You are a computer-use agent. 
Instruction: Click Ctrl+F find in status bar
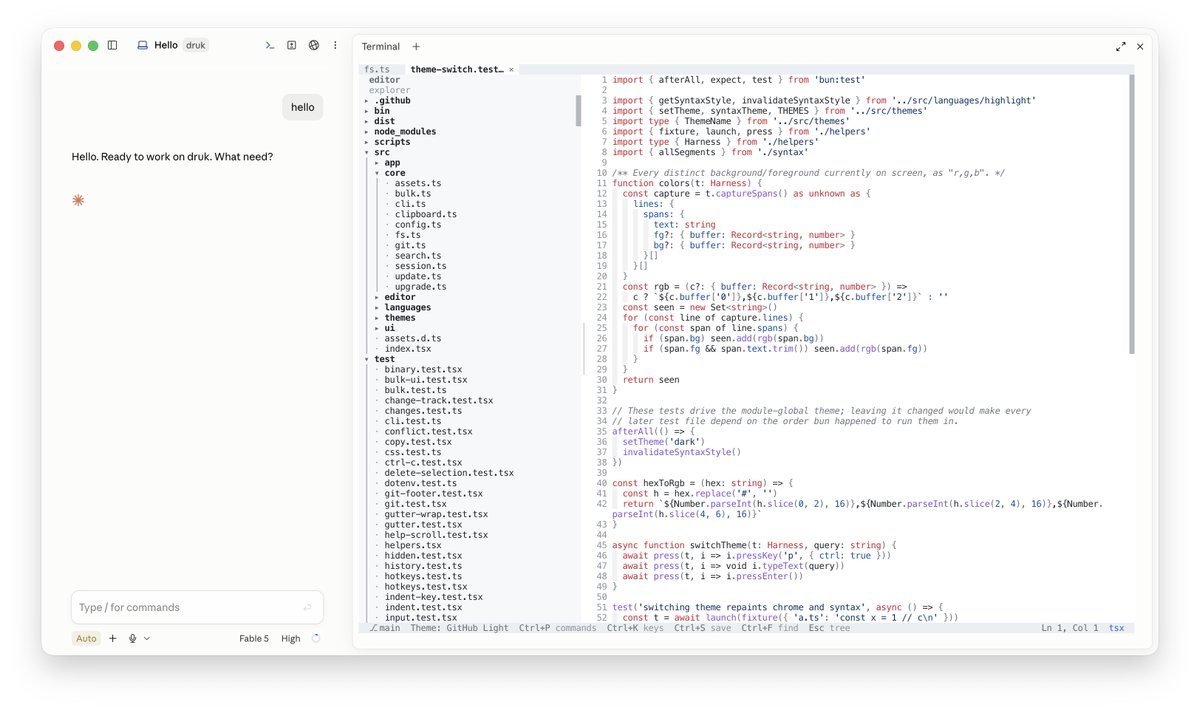click(x=770, y=628)
